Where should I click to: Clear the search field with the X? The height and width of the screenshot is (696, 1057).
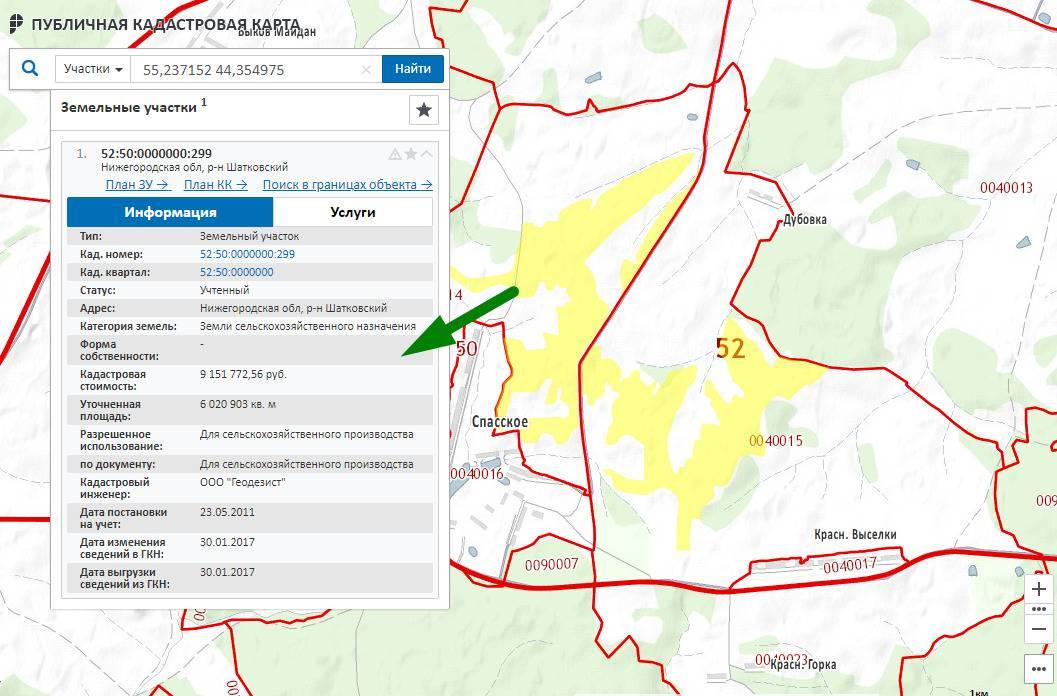click(366, 69)
